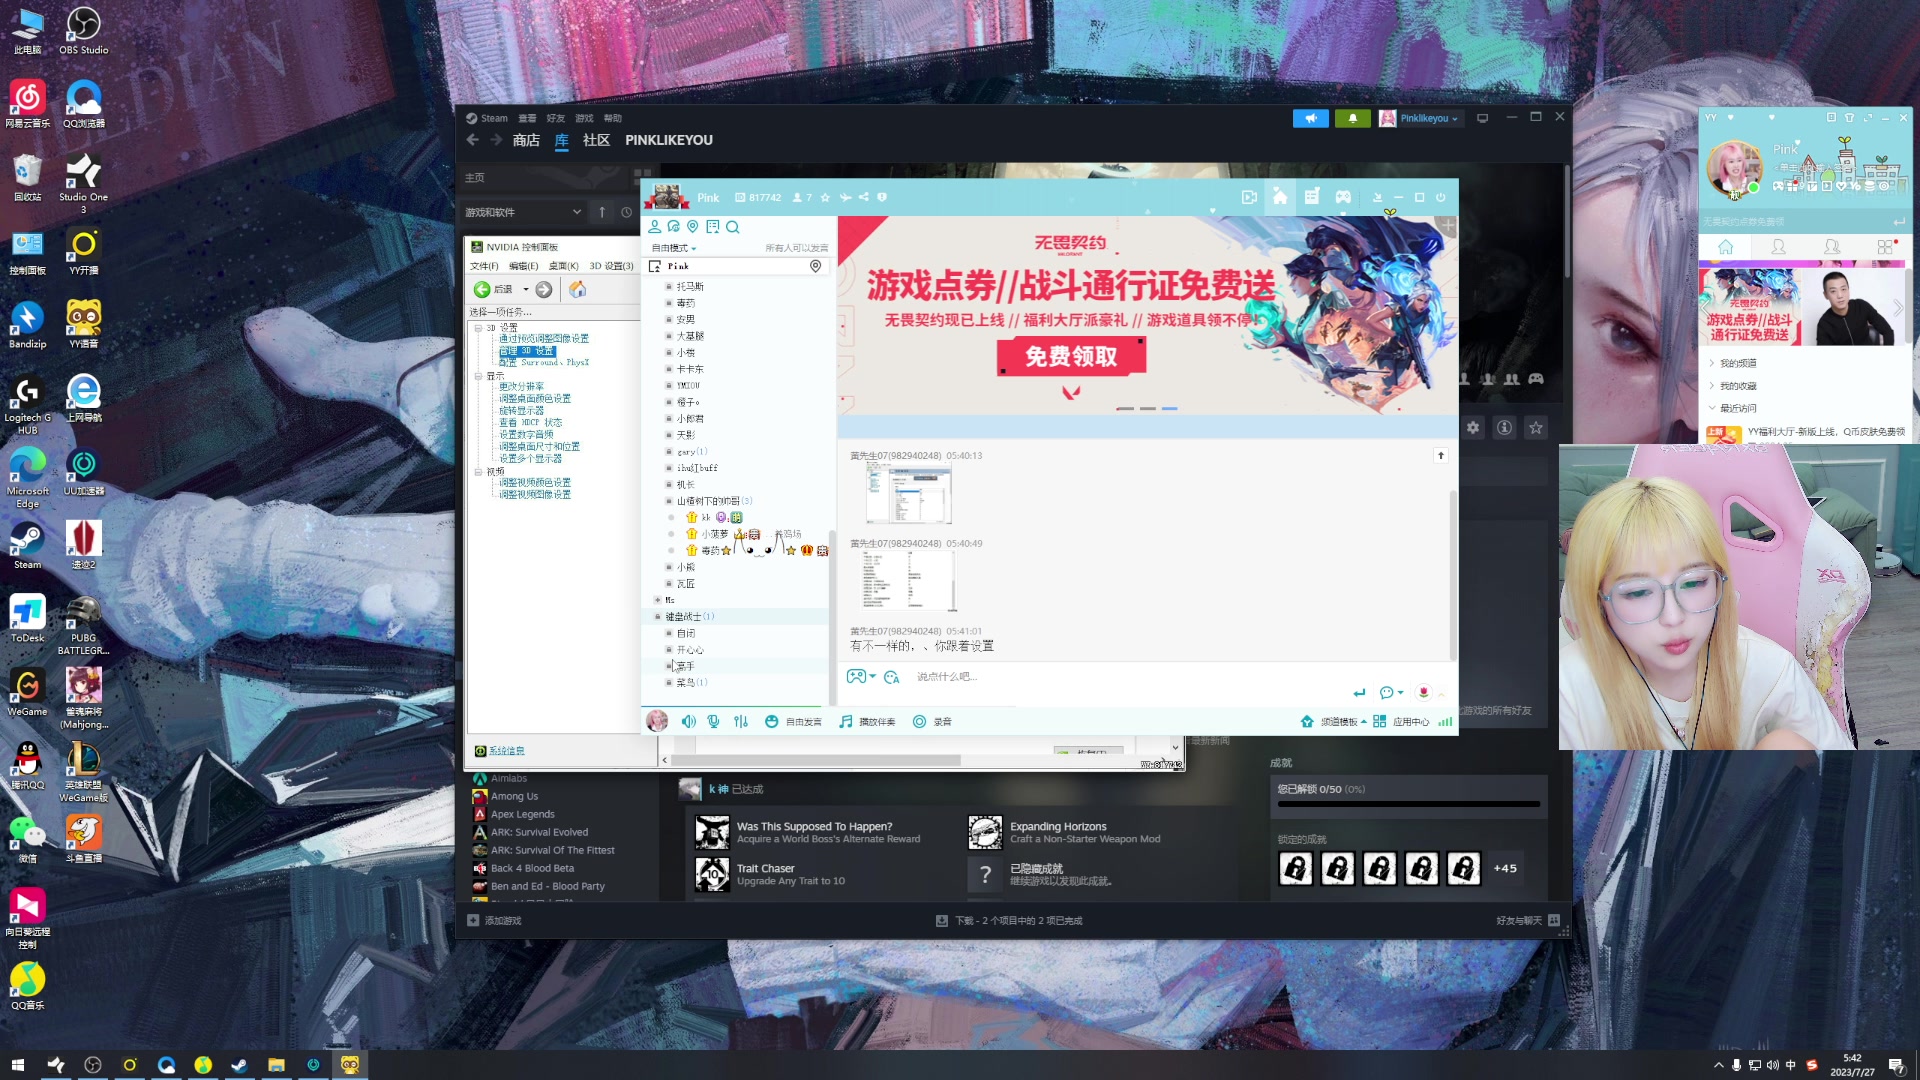Open 文件(F) menu in NVIDIA panel

coord(484,266)
